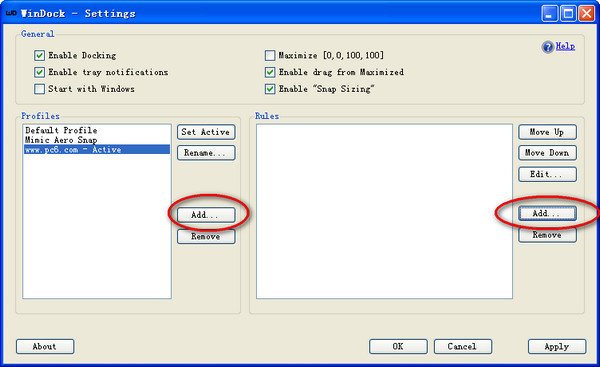Click the WinDock title bar icon
This screenshot has height=367, width=600.
coord(11,13)
